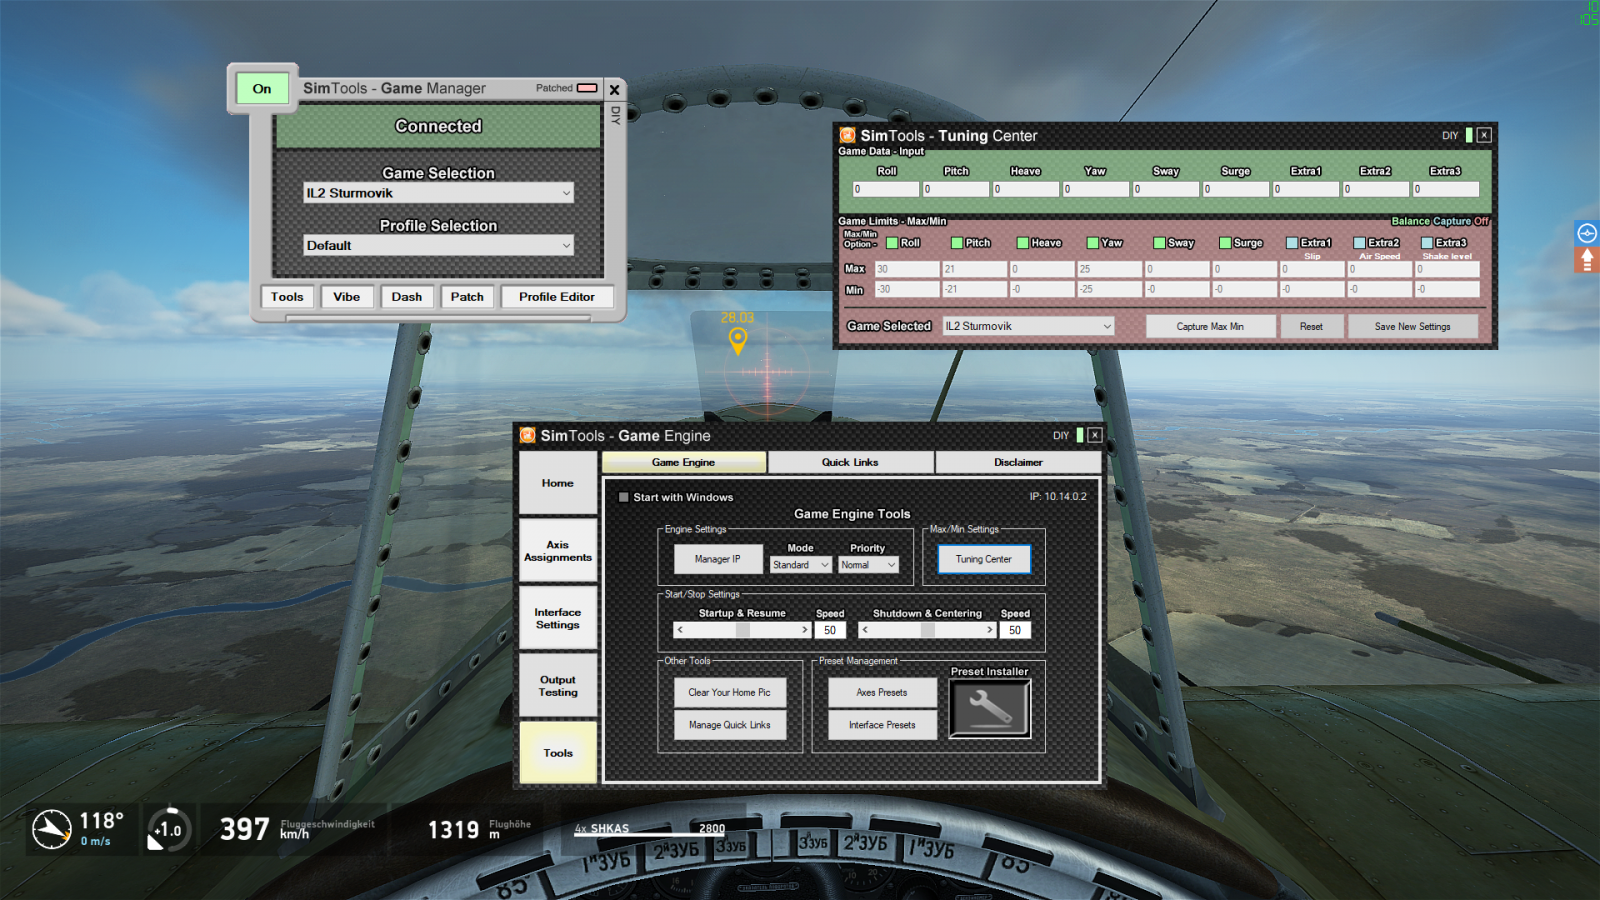The width and height of the screenshot is (1600, 900).
Task: Click the red Patched indicator in Game Manager
Action: click(x=587, y=88)
